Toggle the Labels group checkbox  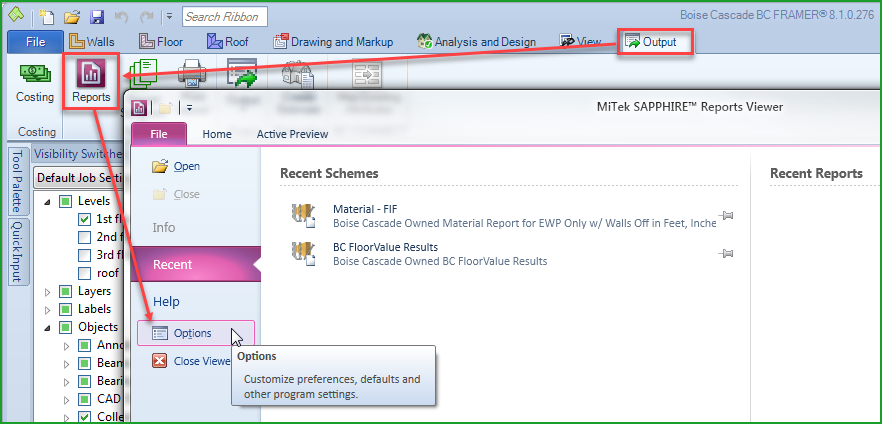click(x=65, y=309)
